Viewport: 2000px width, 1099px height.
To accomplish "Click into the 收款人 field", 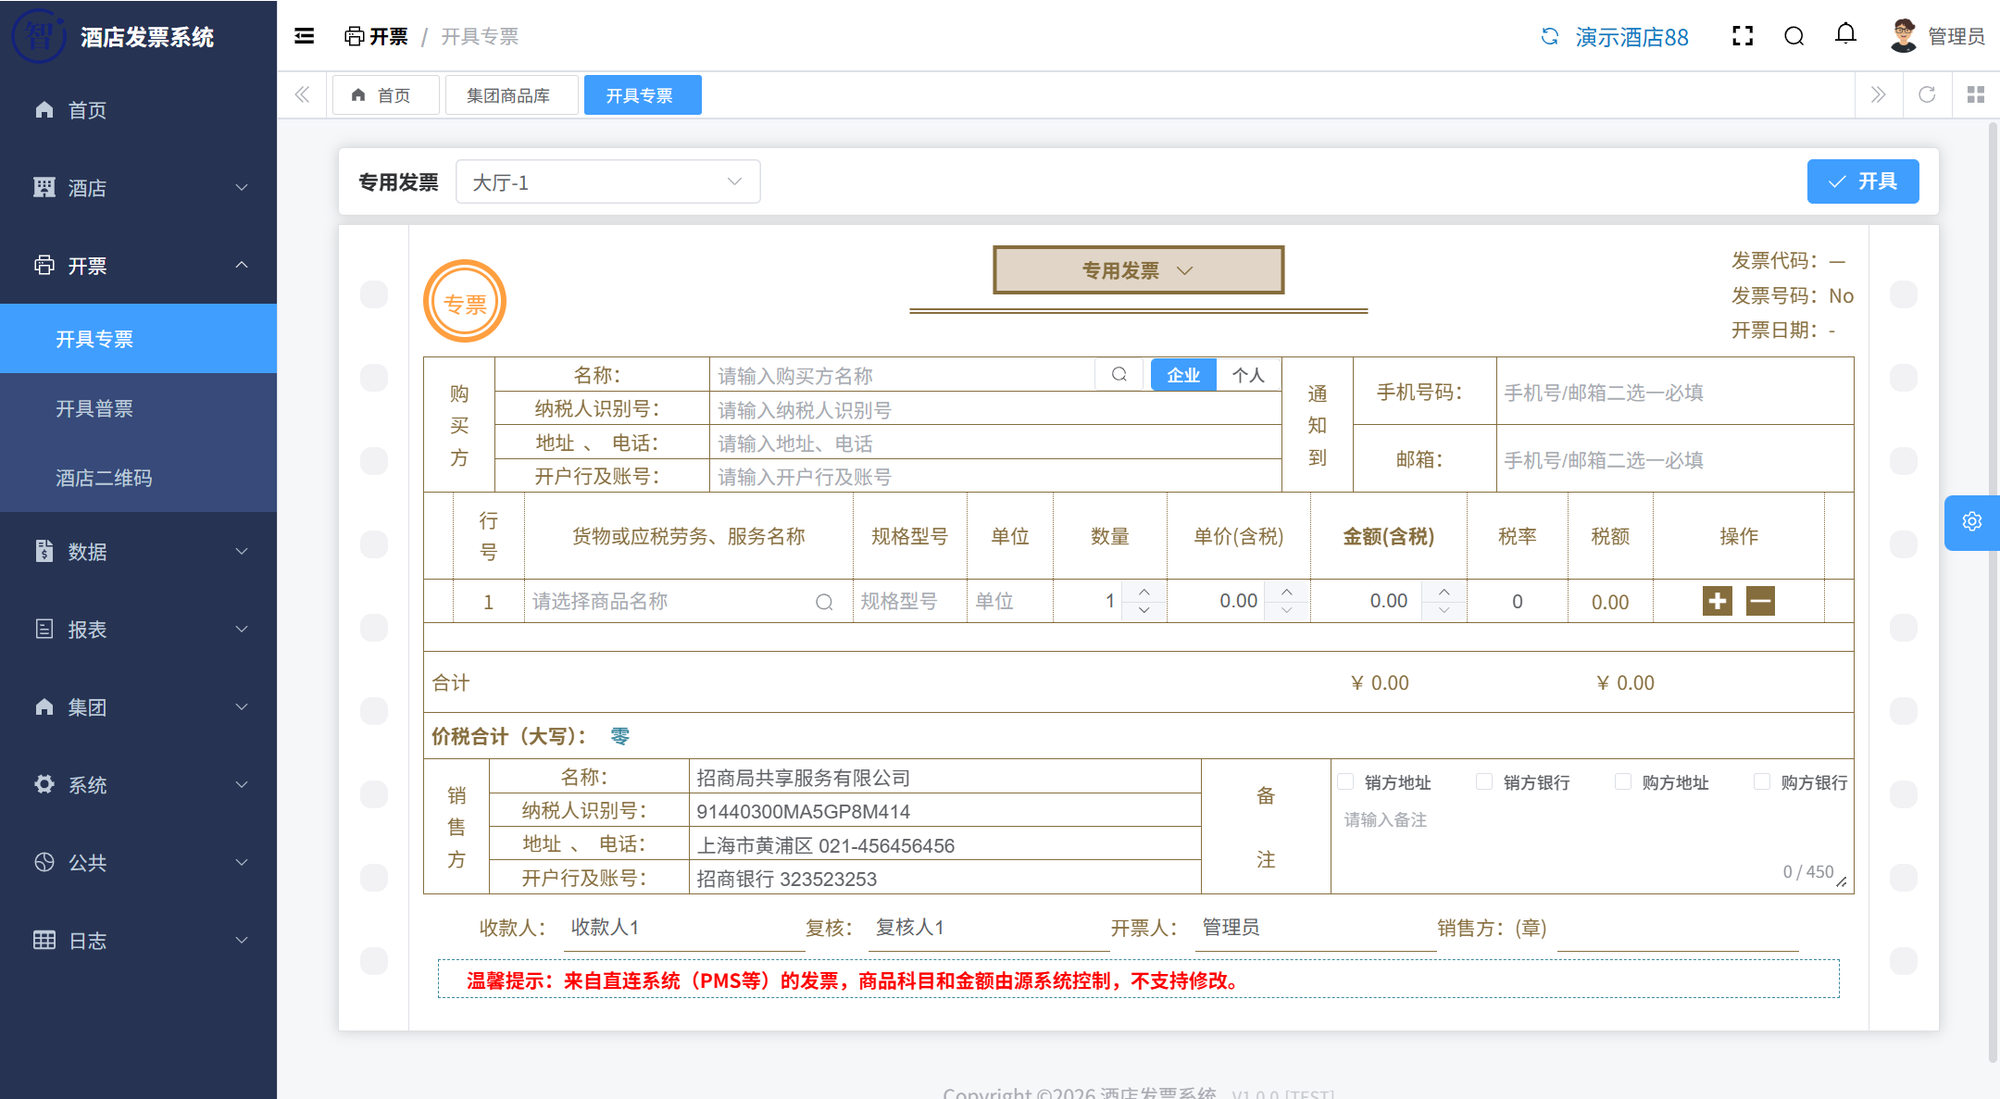I will pyautogui.click(x=684, y=928).
